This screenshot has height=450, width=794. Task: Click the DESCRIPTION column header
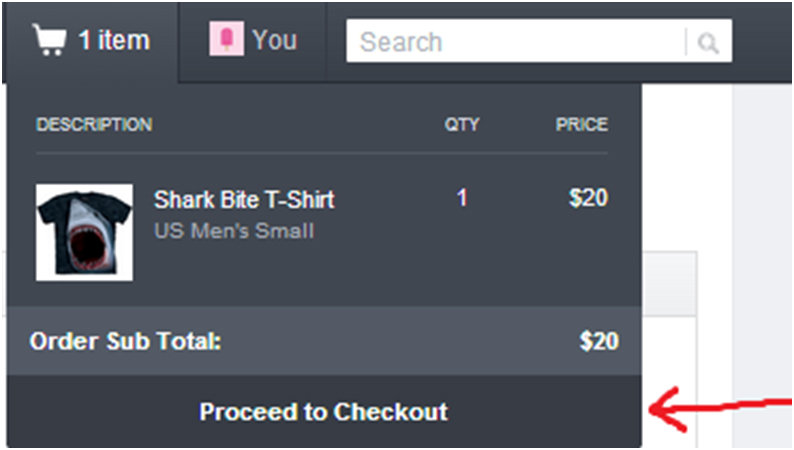(94, 125)
